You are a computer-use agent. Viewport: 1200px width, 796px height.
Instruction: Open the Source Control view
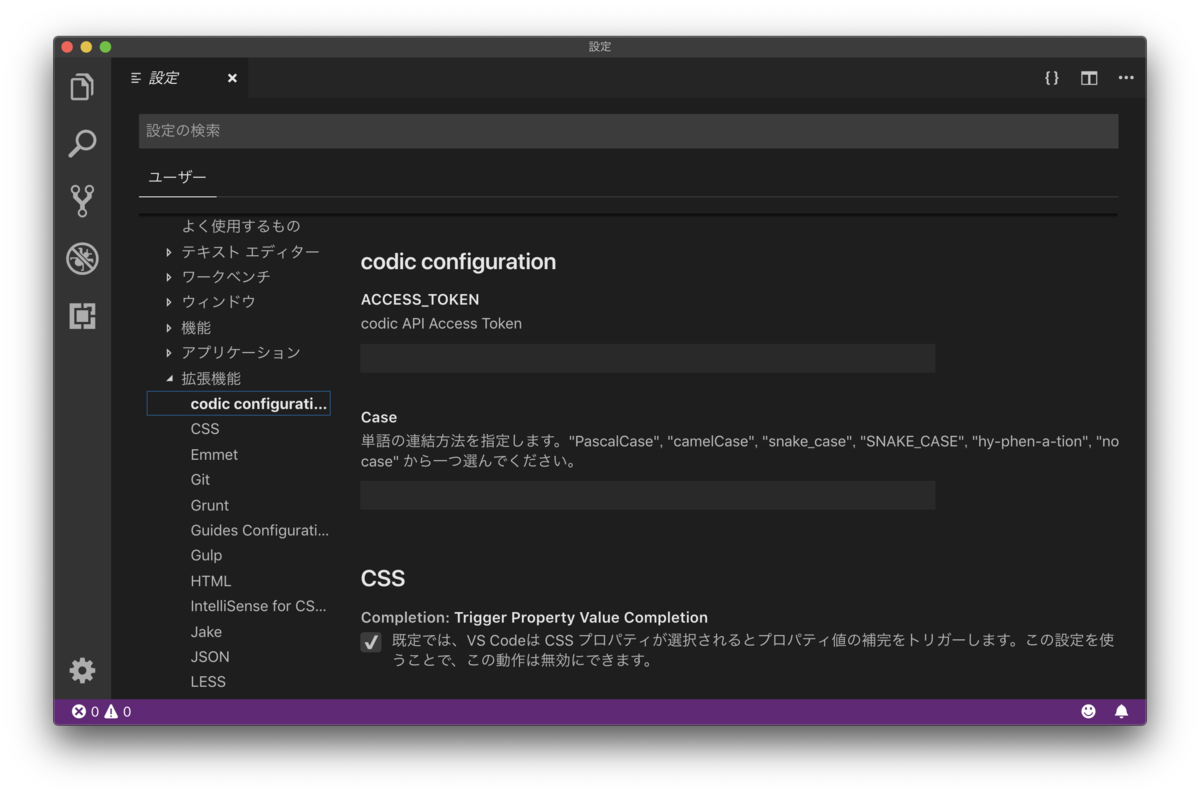pyautogui.click(x=82, y=199)
